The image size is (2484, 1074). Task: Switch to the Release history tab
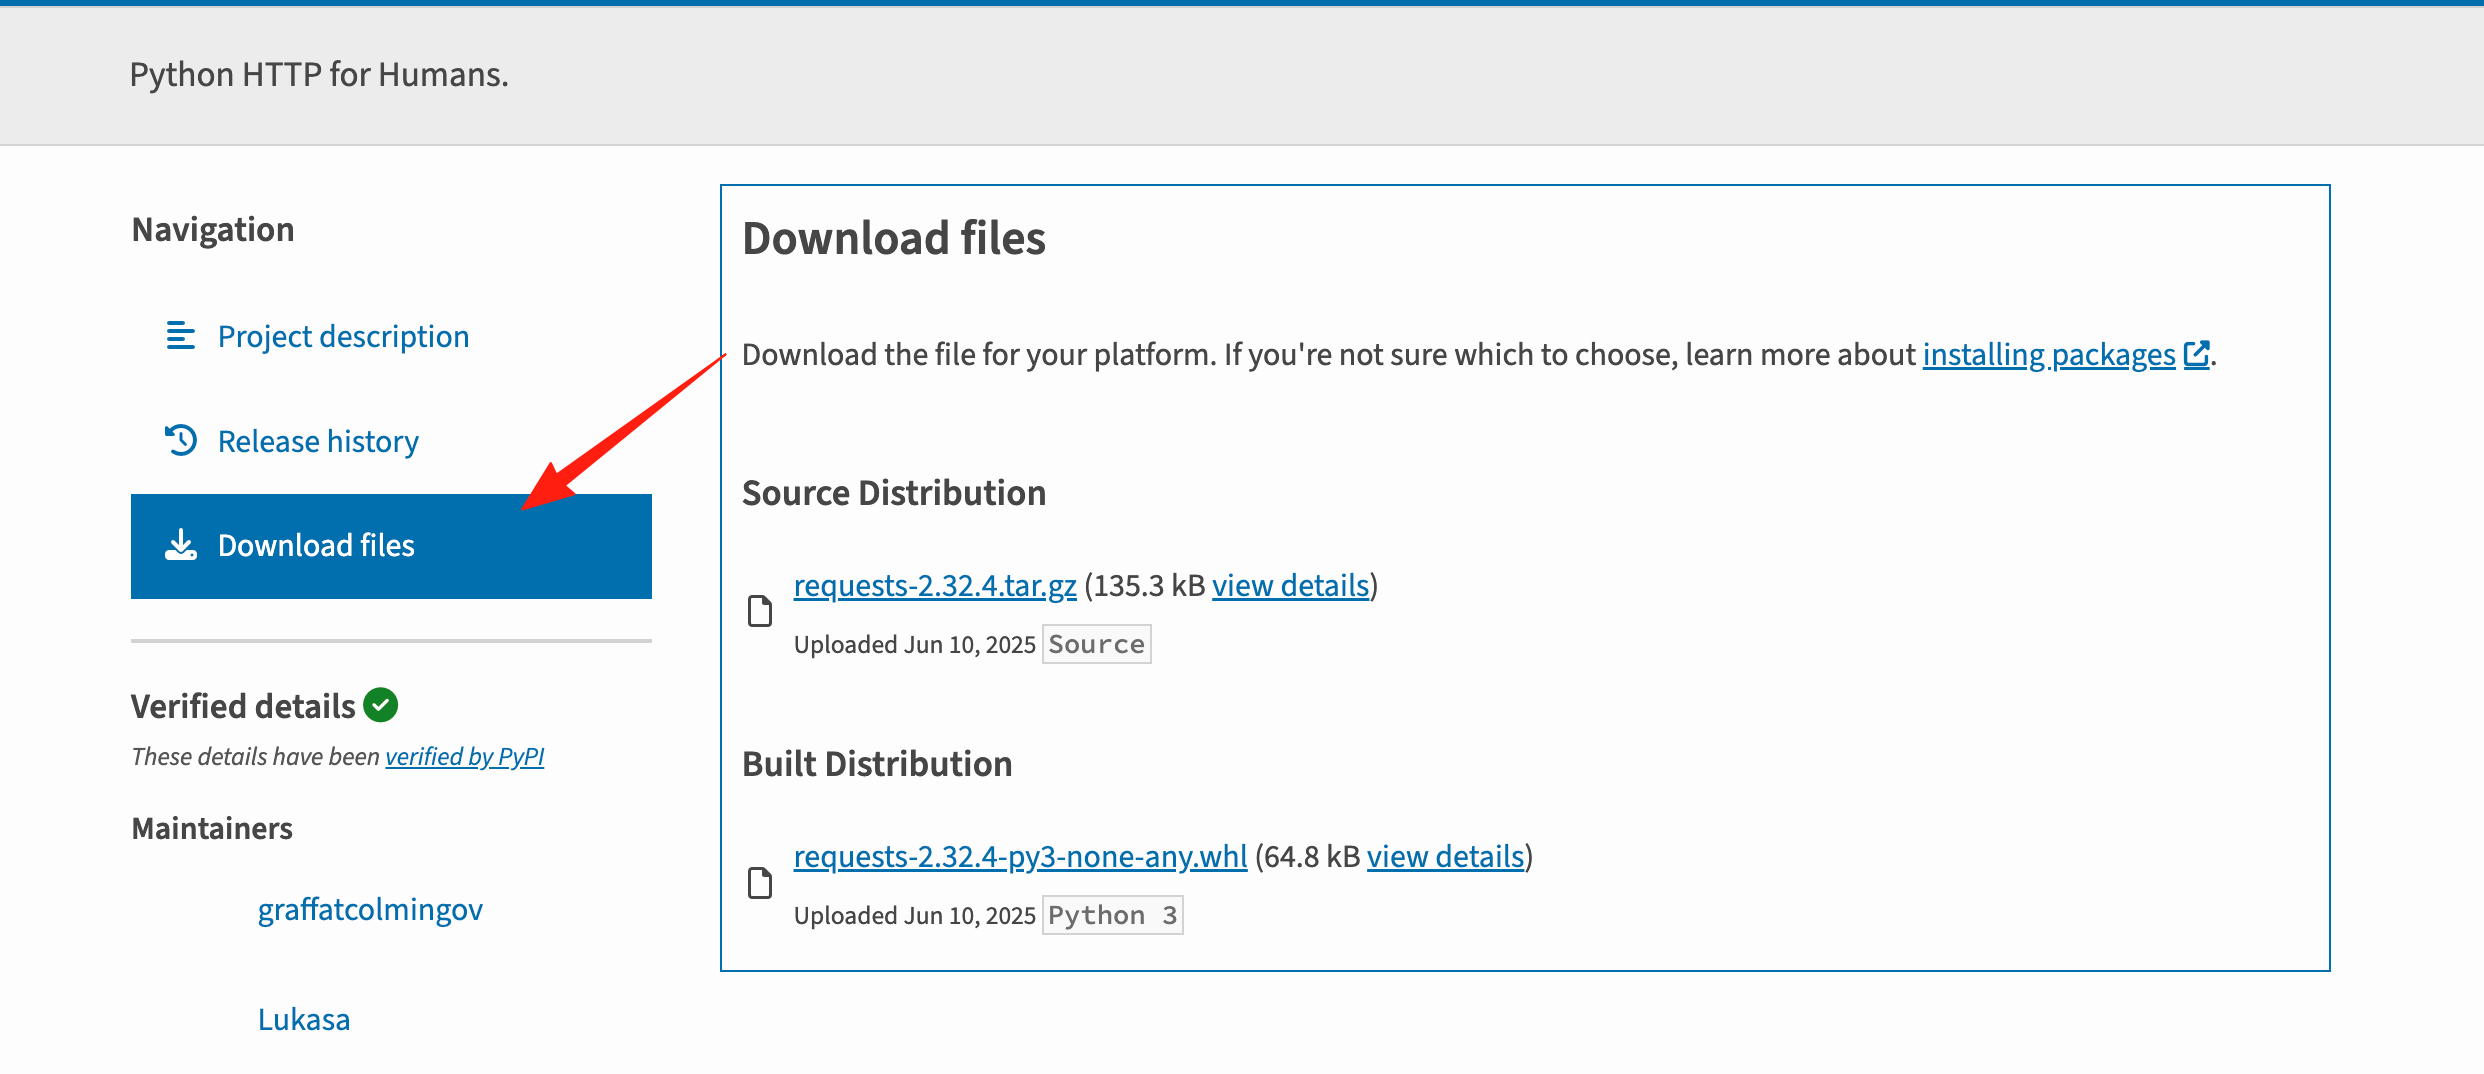point(317,441)
